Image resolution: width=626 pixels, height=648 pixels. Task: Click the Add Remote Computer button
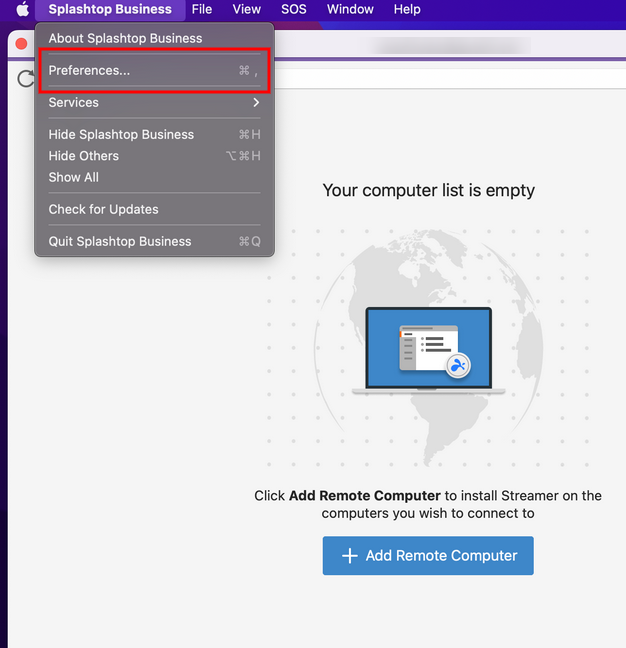click(428, 555)
